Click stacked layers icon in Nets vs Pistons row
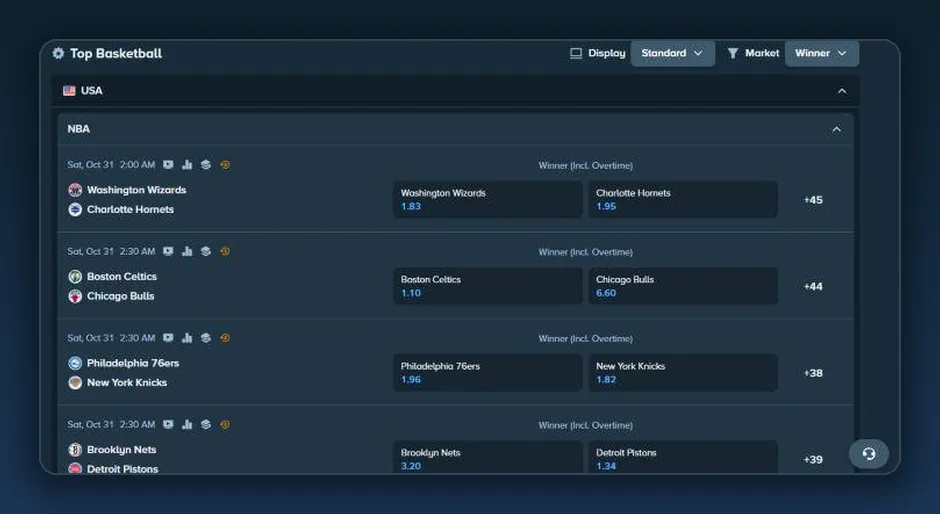This screenshot has height=514, width=940. (x=206, y=424)
